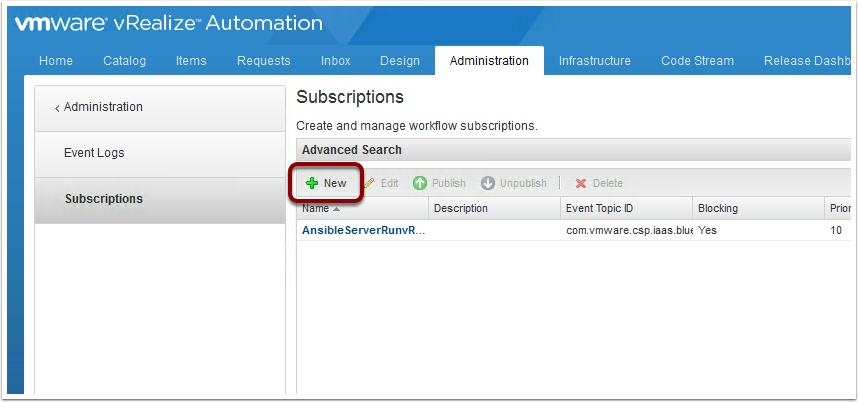This screenshot has height=402, width=858.
Task: Open the Infrastructure tab
Action: tap(595, 61)
